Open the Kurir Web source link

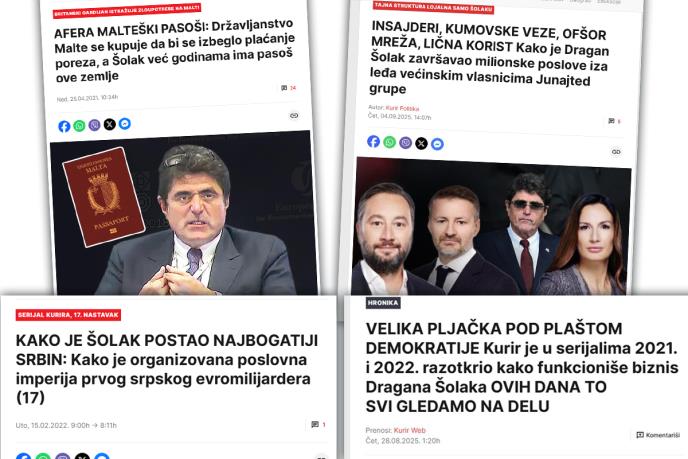point(410,430)
